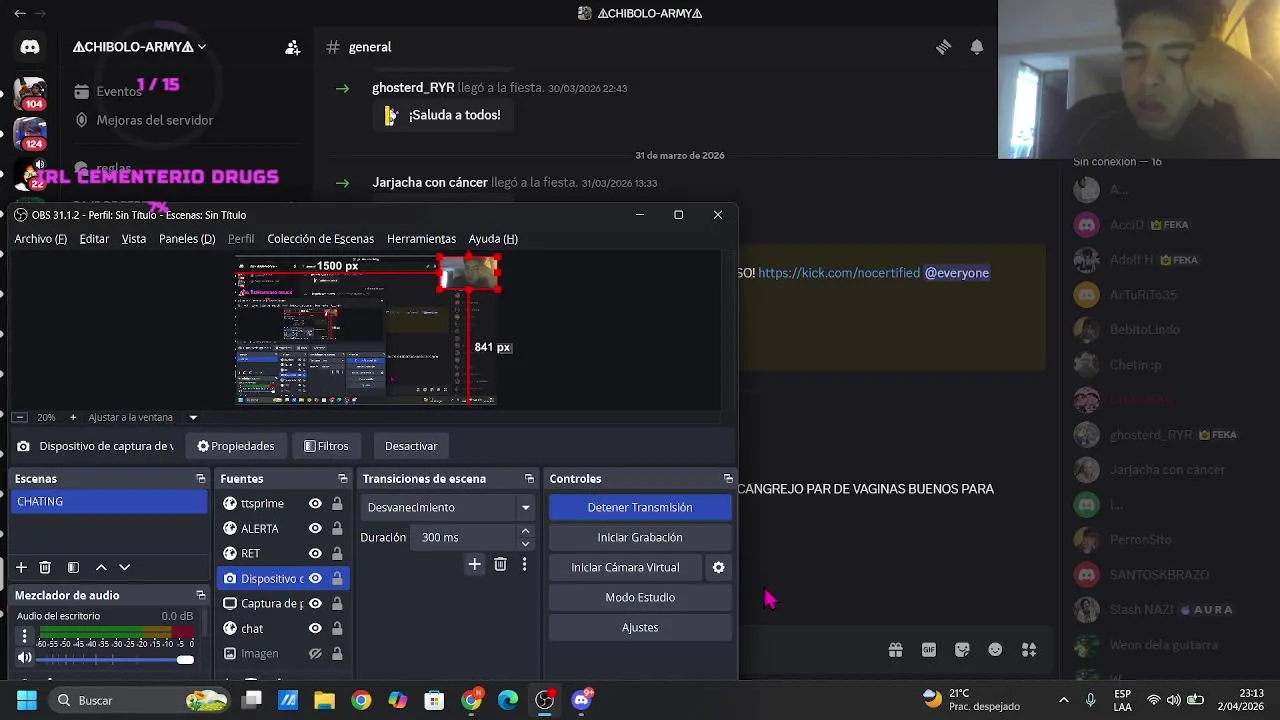Image resolution: width=1280 pixels, height=720 pixels.
Task: Toggle lock on ttsprime source
Action: point(337,503)
